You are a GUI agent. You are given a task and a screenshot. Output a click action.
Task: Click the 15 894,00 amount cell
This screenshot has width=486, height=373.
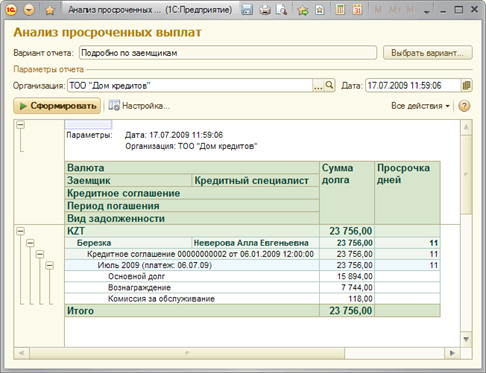point(347,276)
